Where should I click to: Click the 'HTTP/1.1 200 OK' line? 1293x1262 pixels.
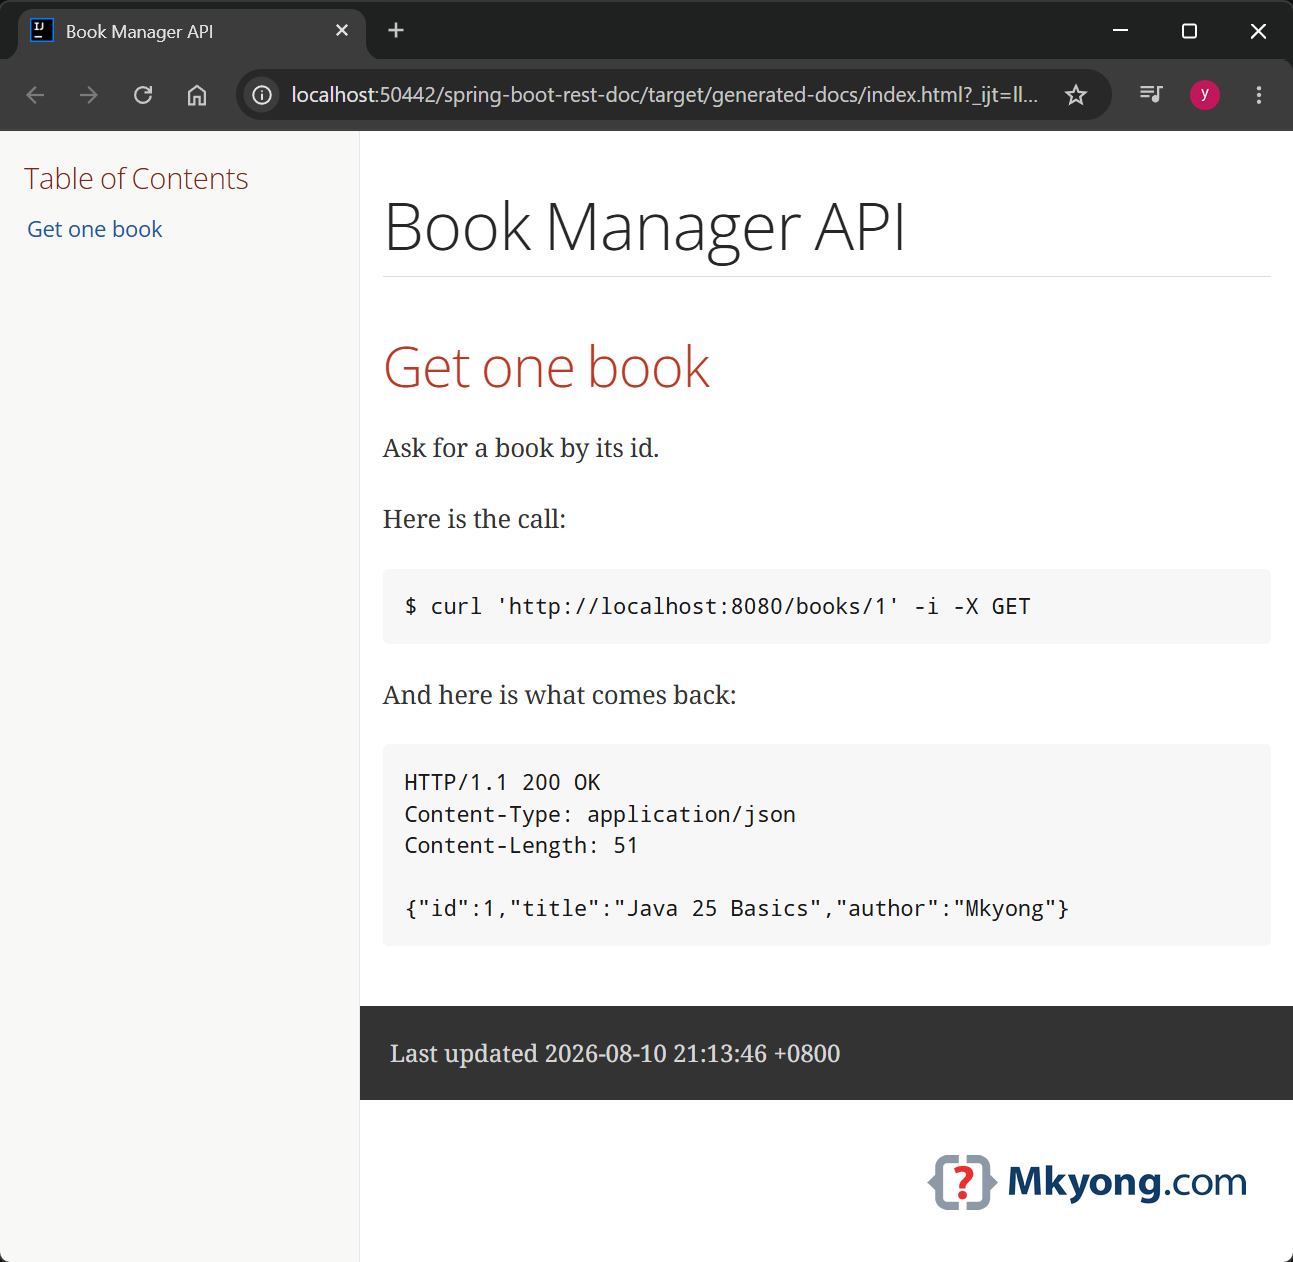(502, 782)
